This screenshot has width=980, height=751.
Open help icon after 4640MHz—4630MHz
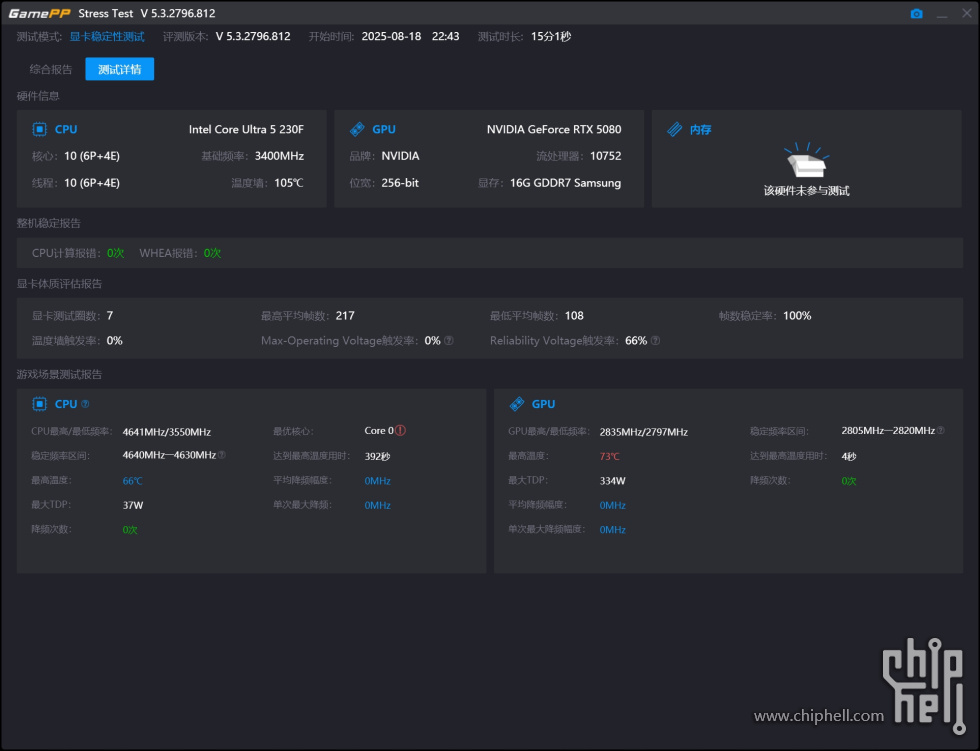coord(222,455)
